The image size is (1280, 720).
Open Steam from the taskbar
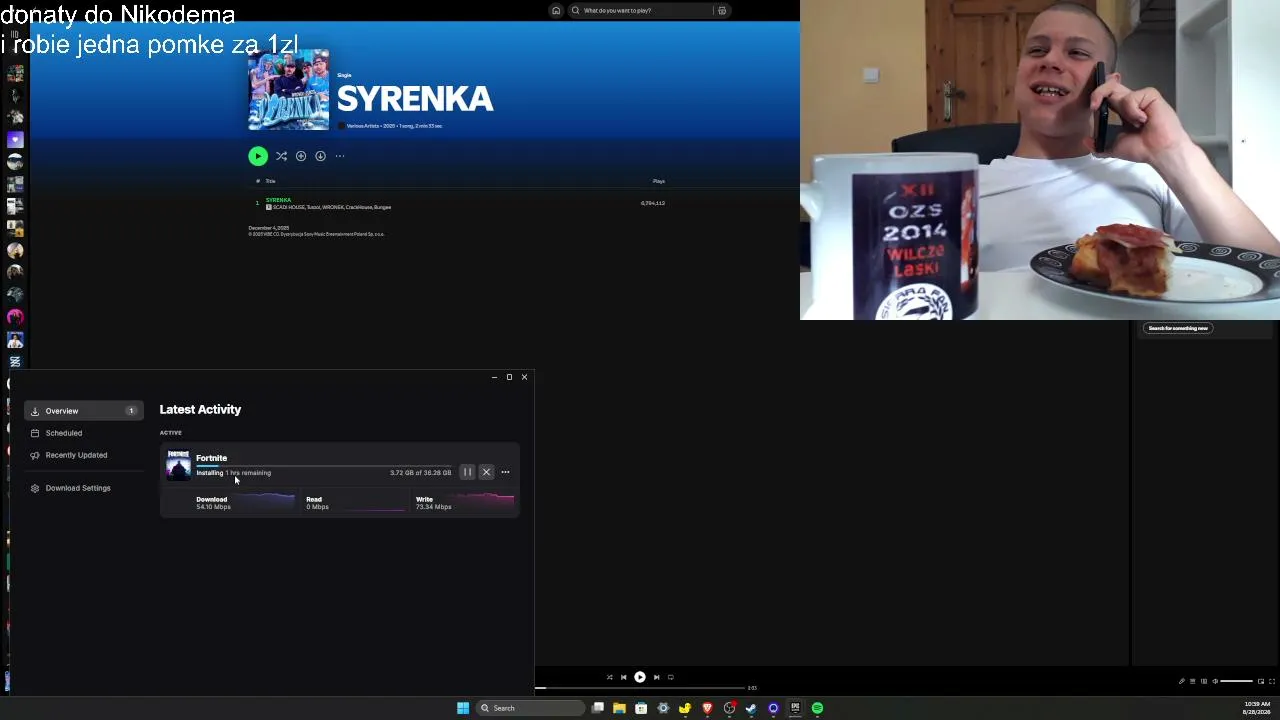751,708
